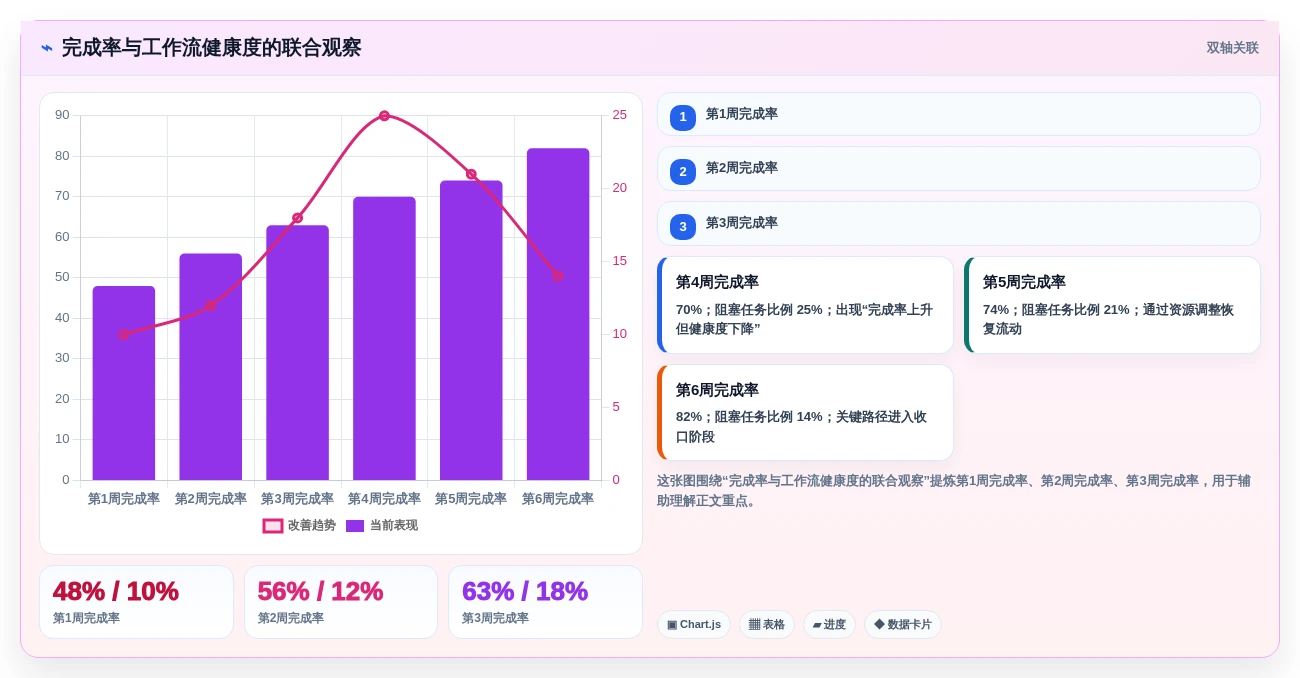Viewport: 1300px width, 678px height.
Task: Click the 进度 tag
Action: point(829,625)
